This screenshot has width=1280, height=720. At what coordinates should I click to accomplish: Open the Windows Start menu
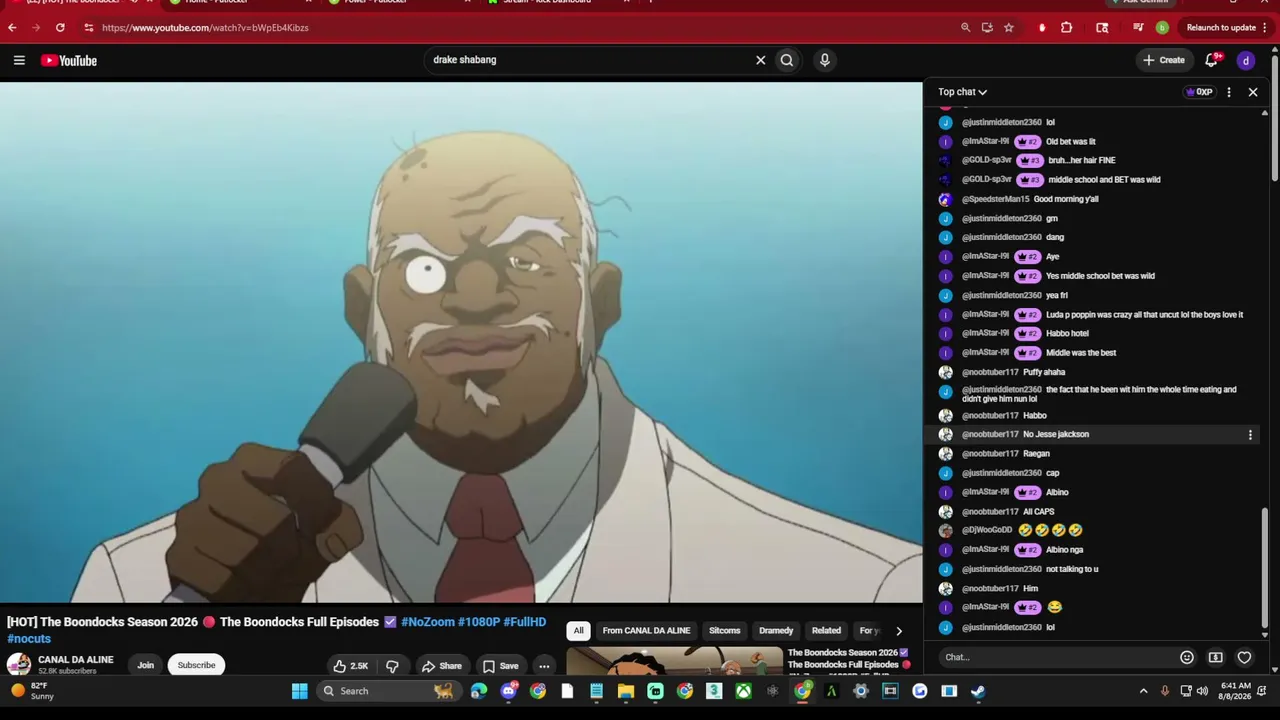(299, 691)
